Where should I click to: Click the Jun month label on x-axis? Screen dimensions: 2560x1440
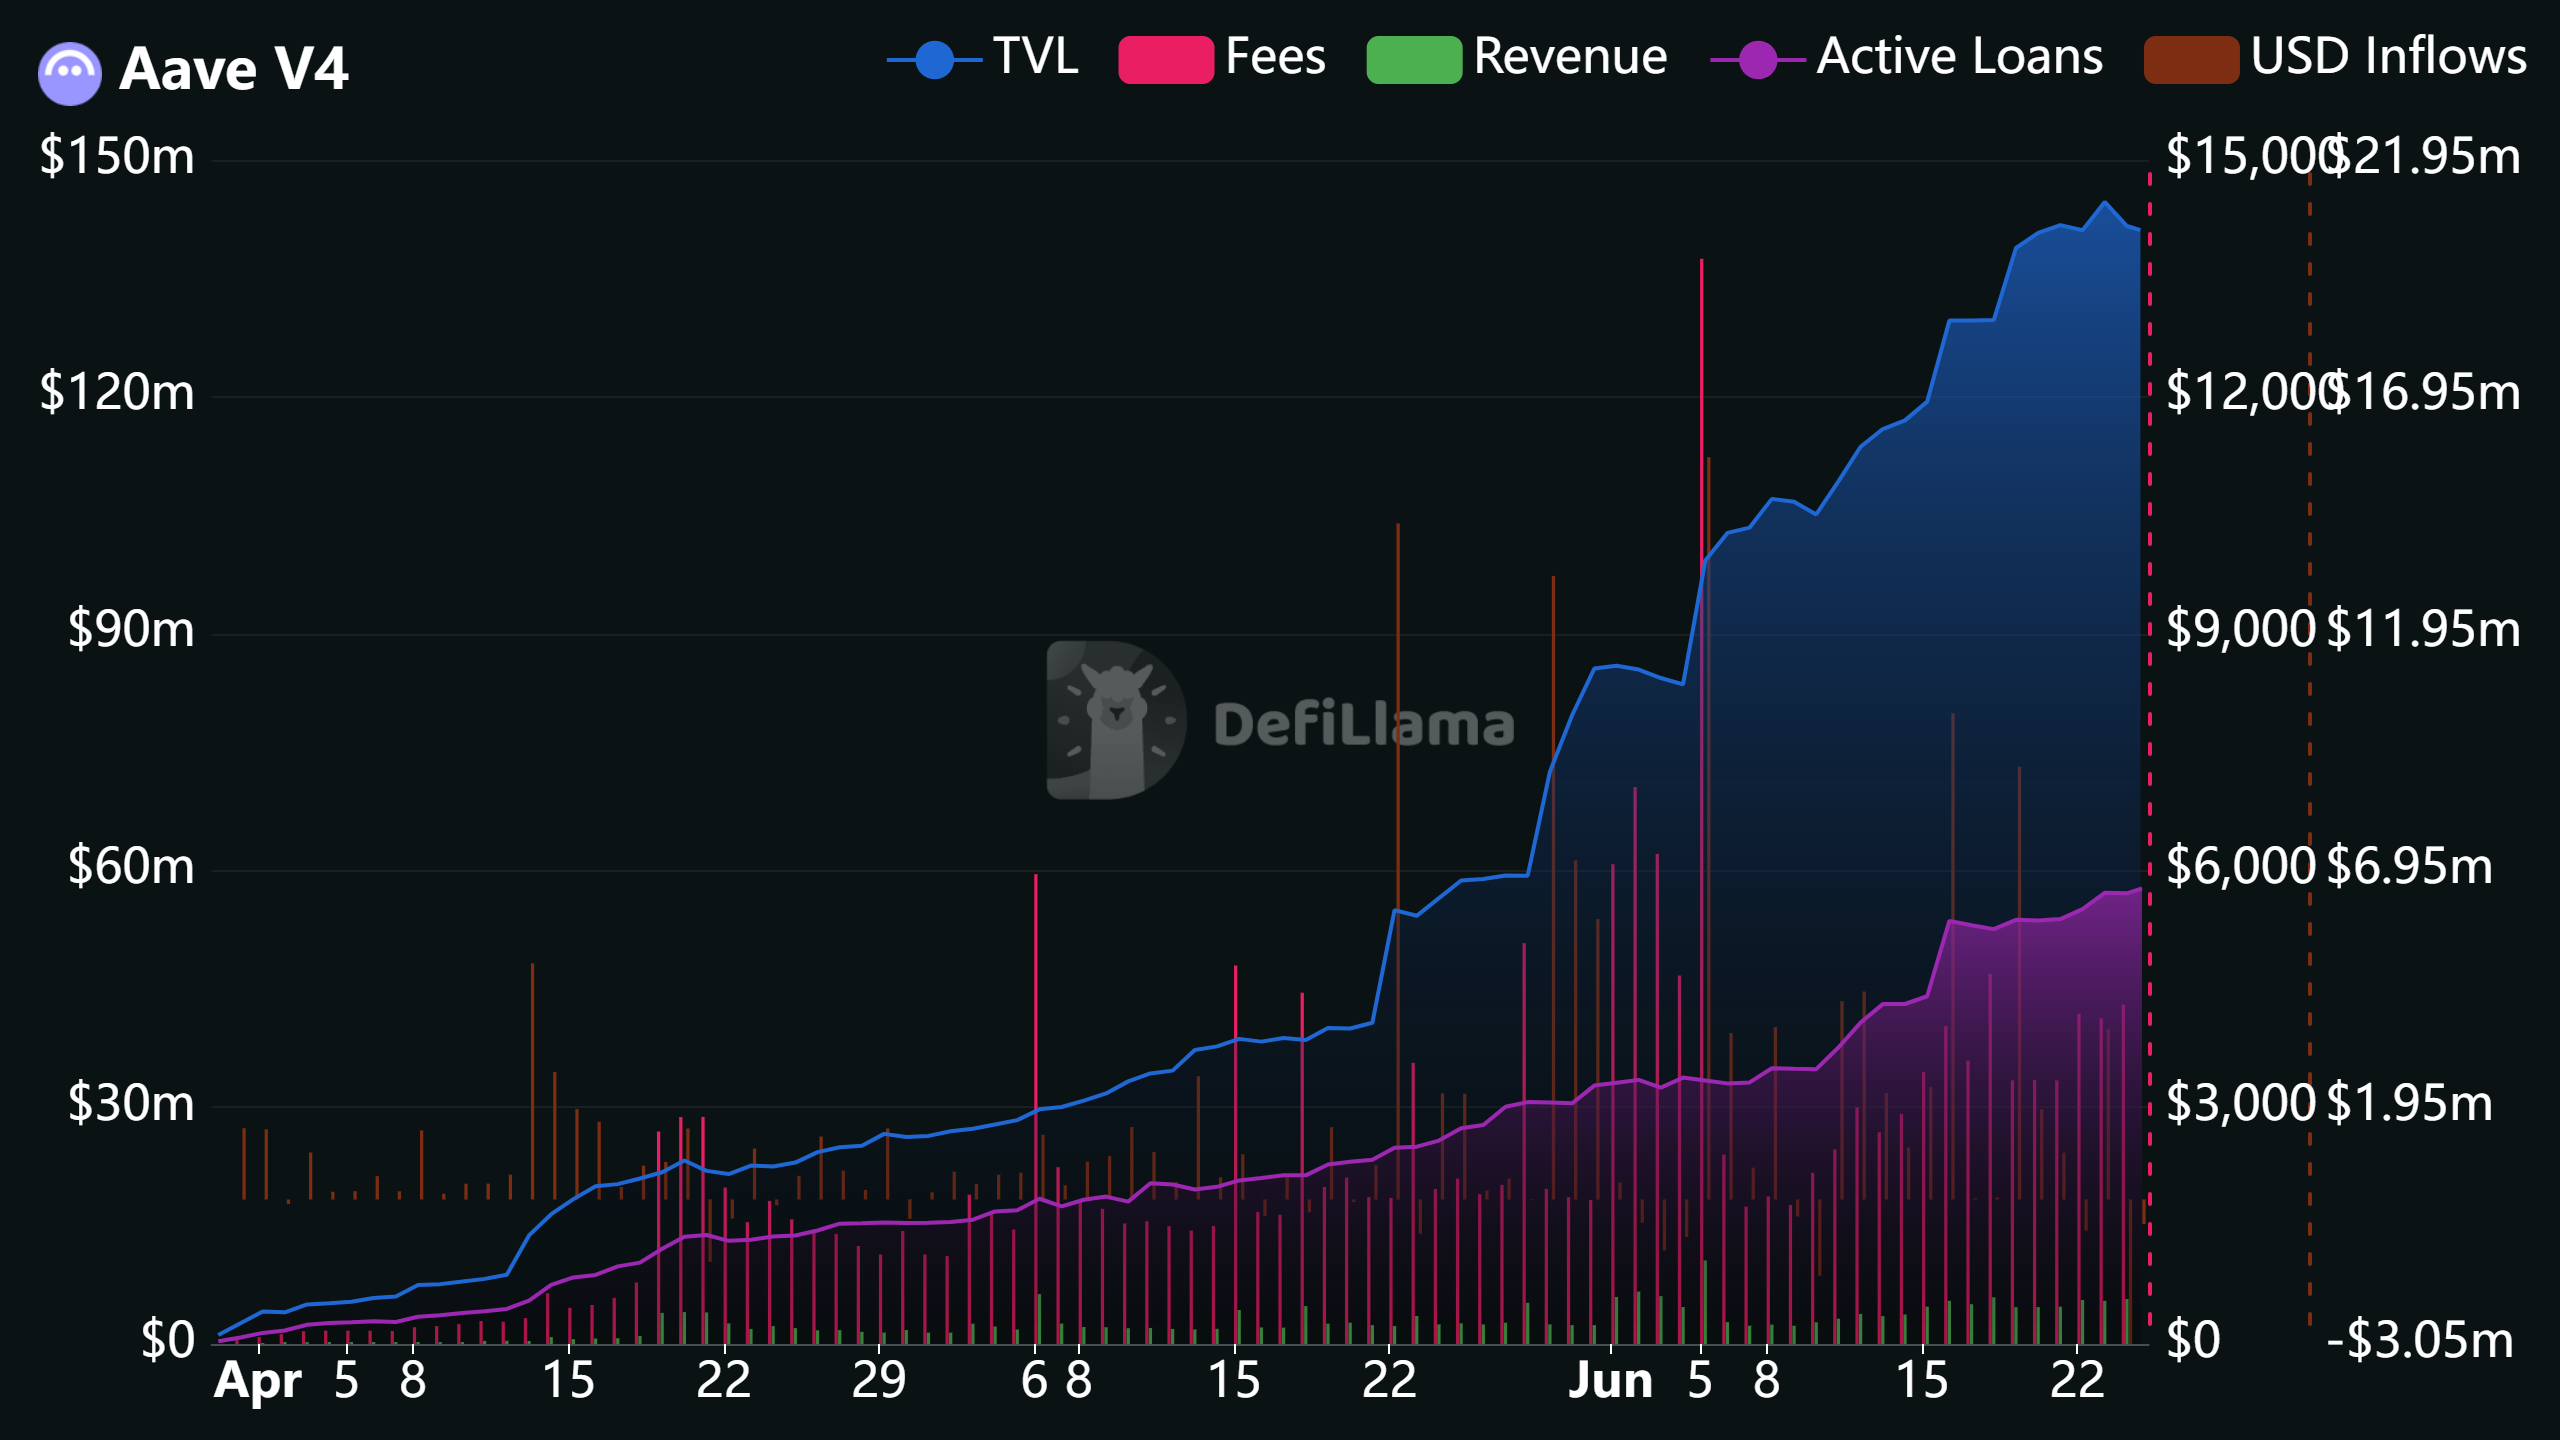click(1610, 1381)
